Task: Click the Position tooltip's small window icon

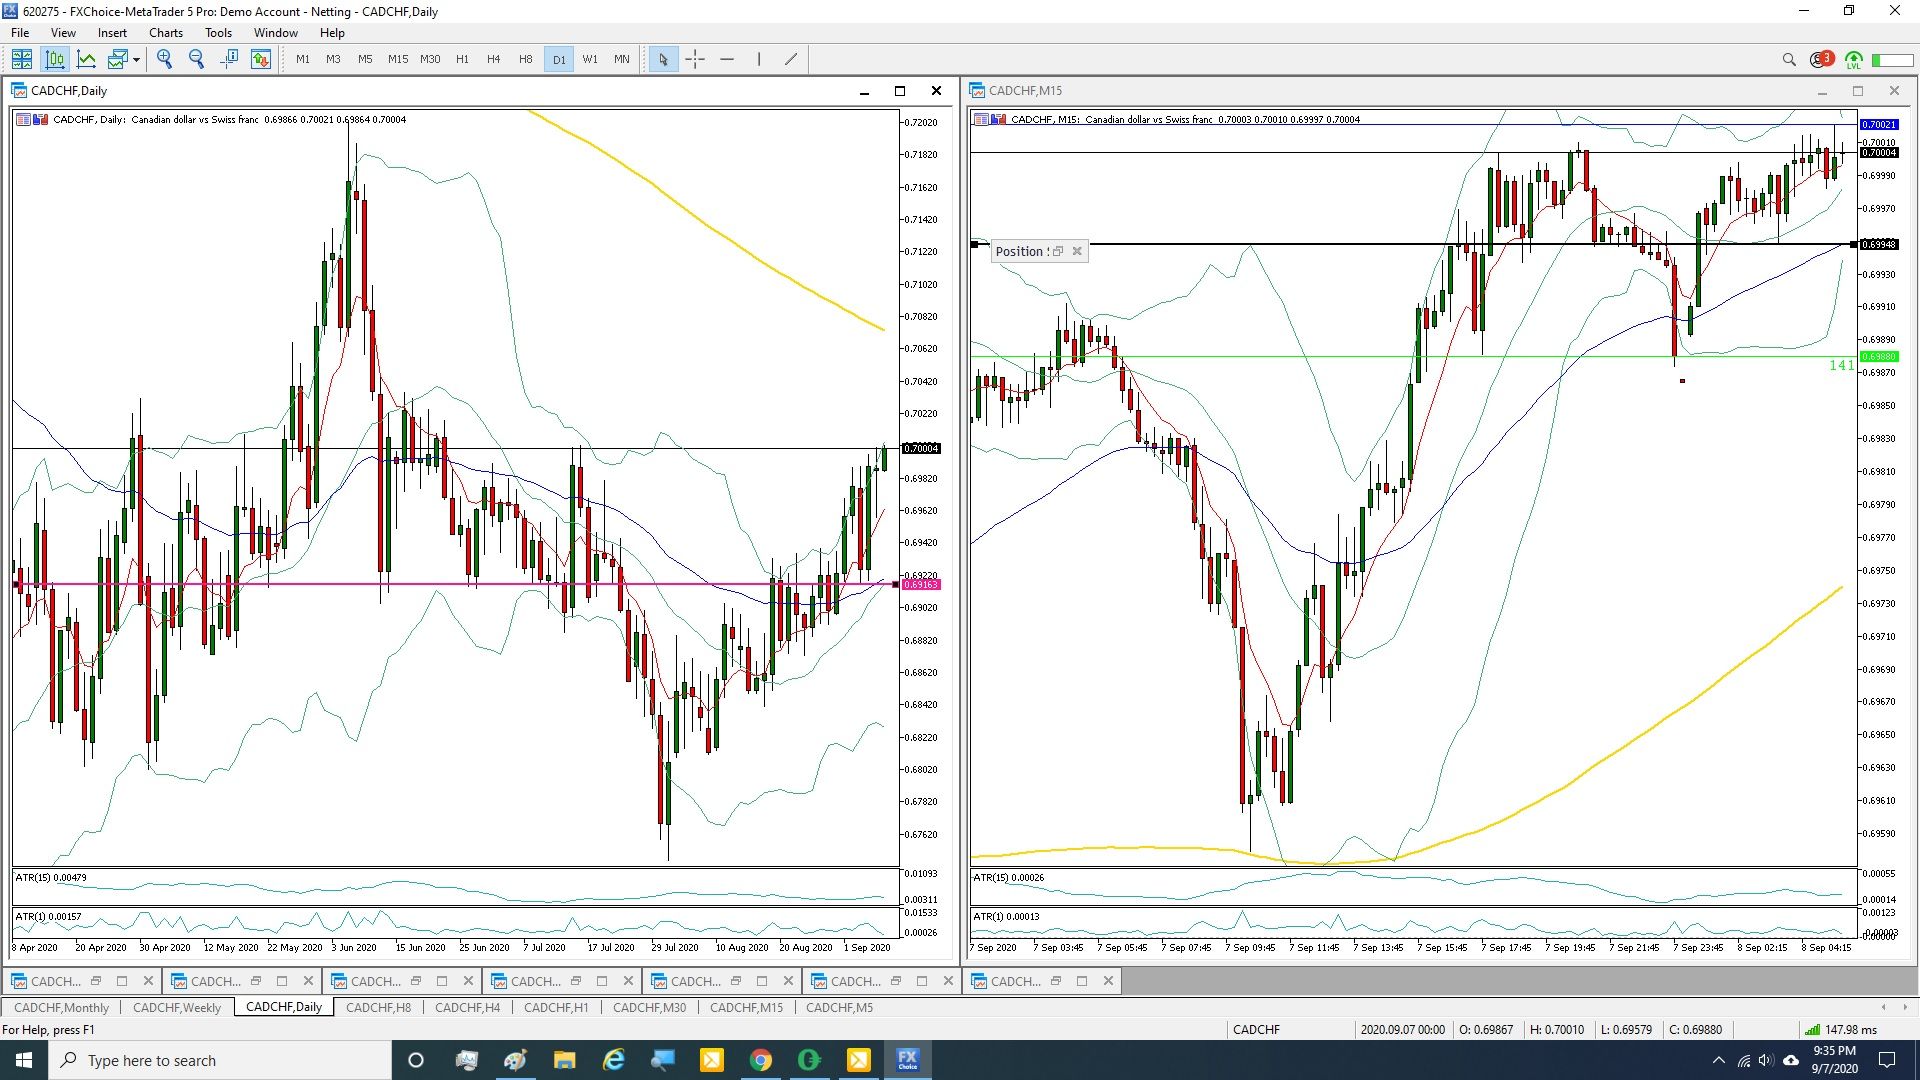Action: [x=1058, y=251]
